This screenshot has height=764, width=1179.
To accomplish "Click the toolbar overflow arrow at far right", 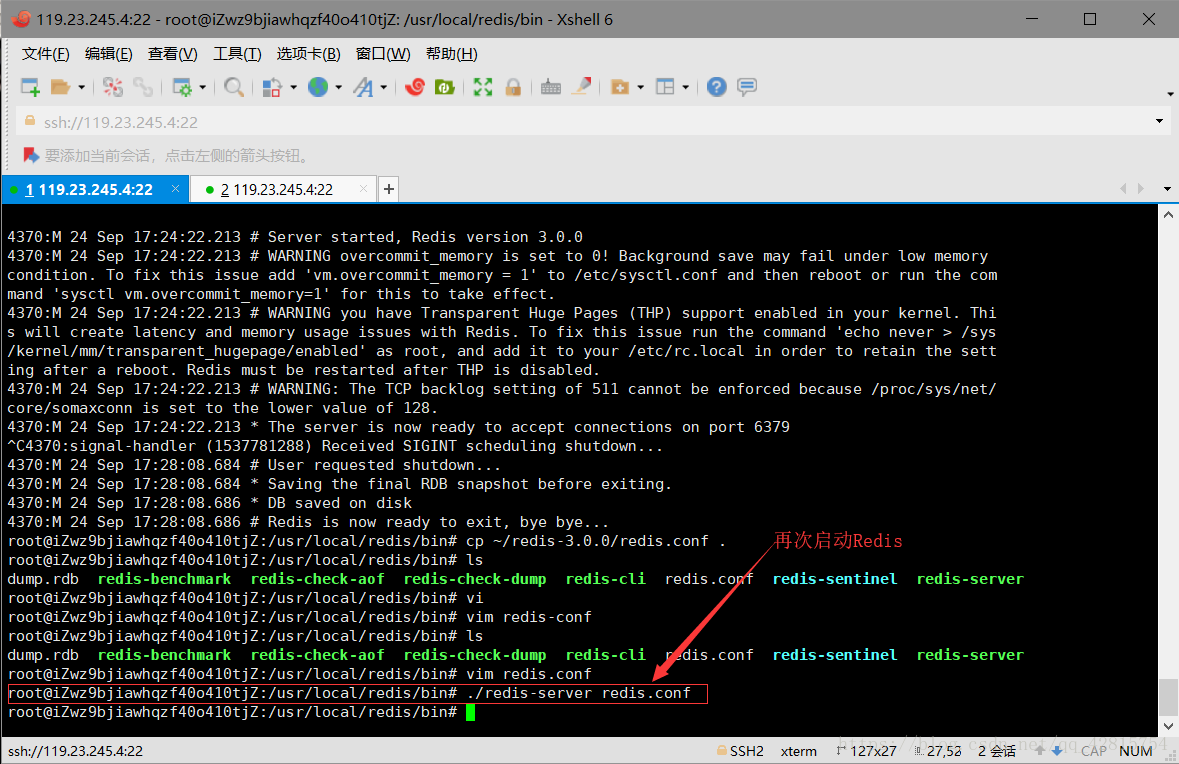I will click(1170, 94).
